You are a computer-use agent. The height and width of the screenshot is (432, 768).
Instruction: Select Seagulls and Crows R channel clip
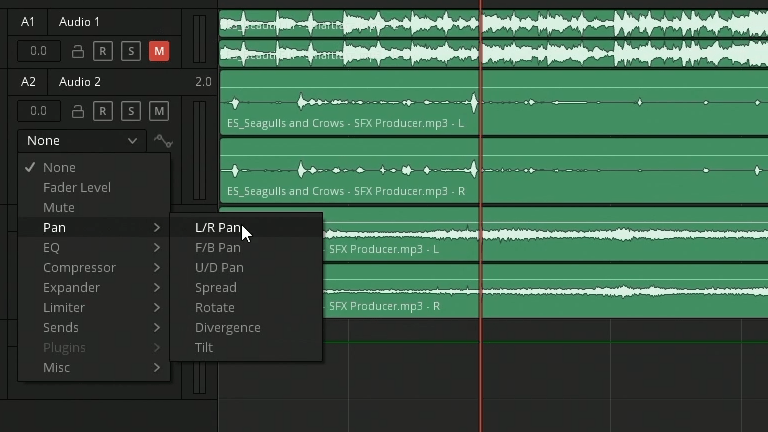click(494, 170)
